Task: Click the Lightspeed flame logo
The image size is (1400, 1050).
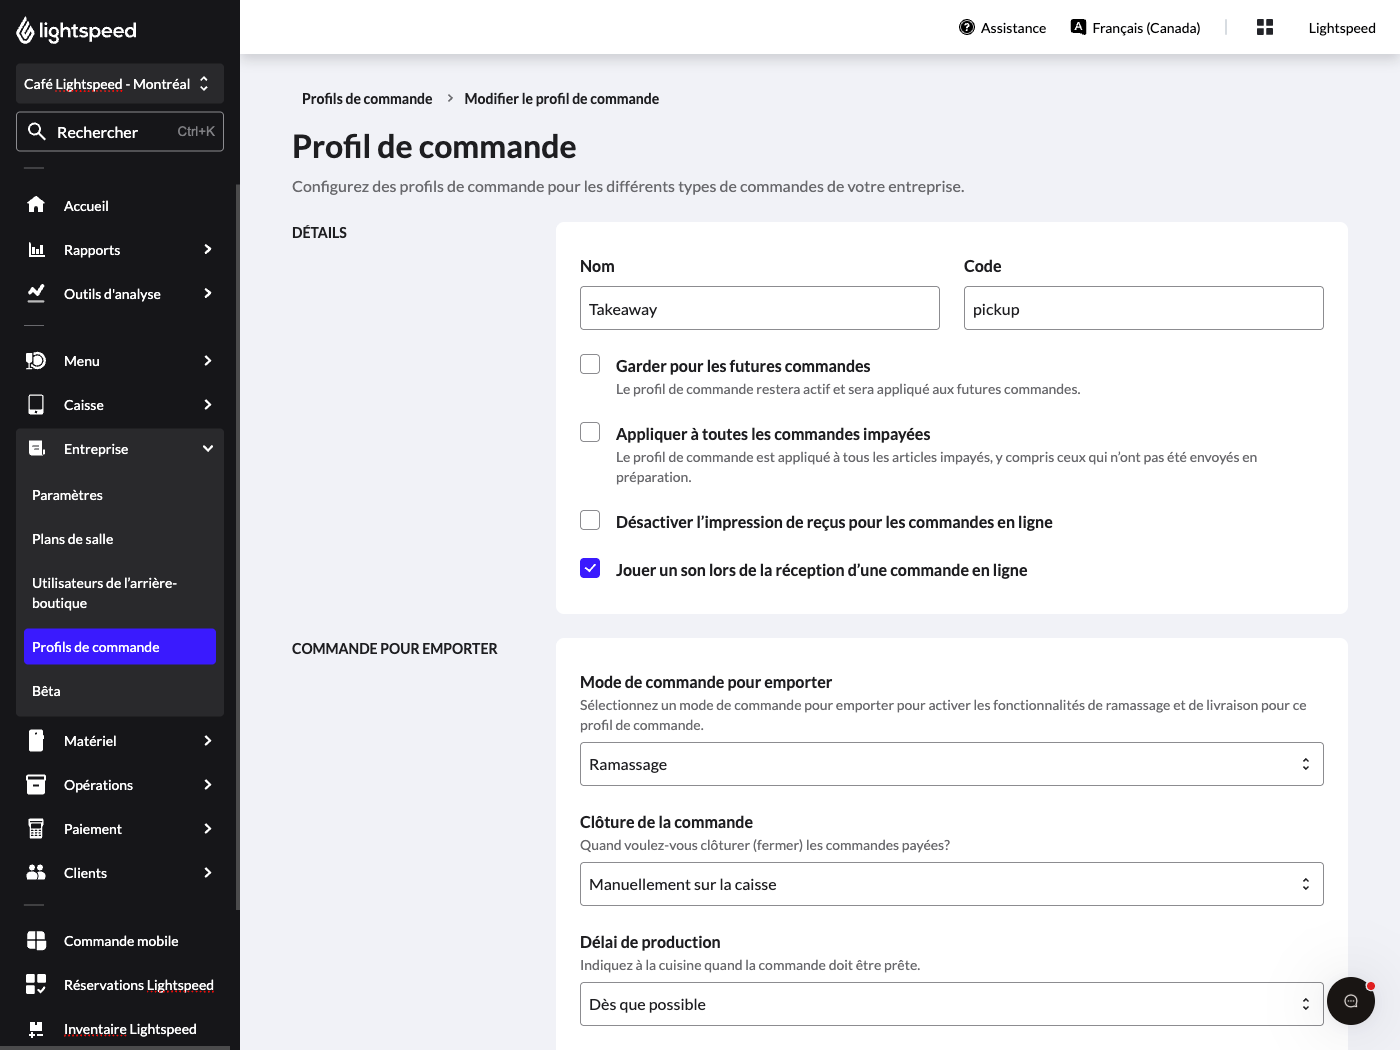Action: coord(26,31)
